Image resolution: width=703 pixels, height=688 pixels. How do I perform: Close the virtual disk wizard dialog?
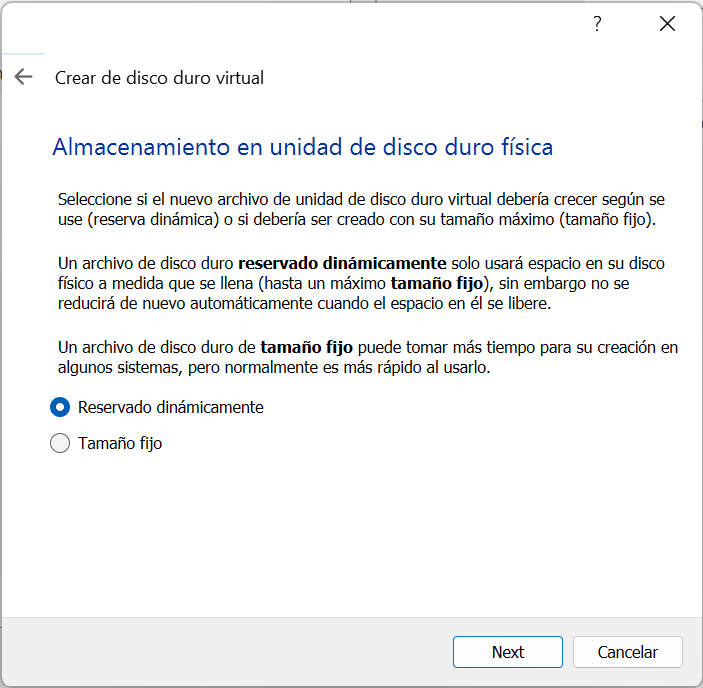click(667, 23)
